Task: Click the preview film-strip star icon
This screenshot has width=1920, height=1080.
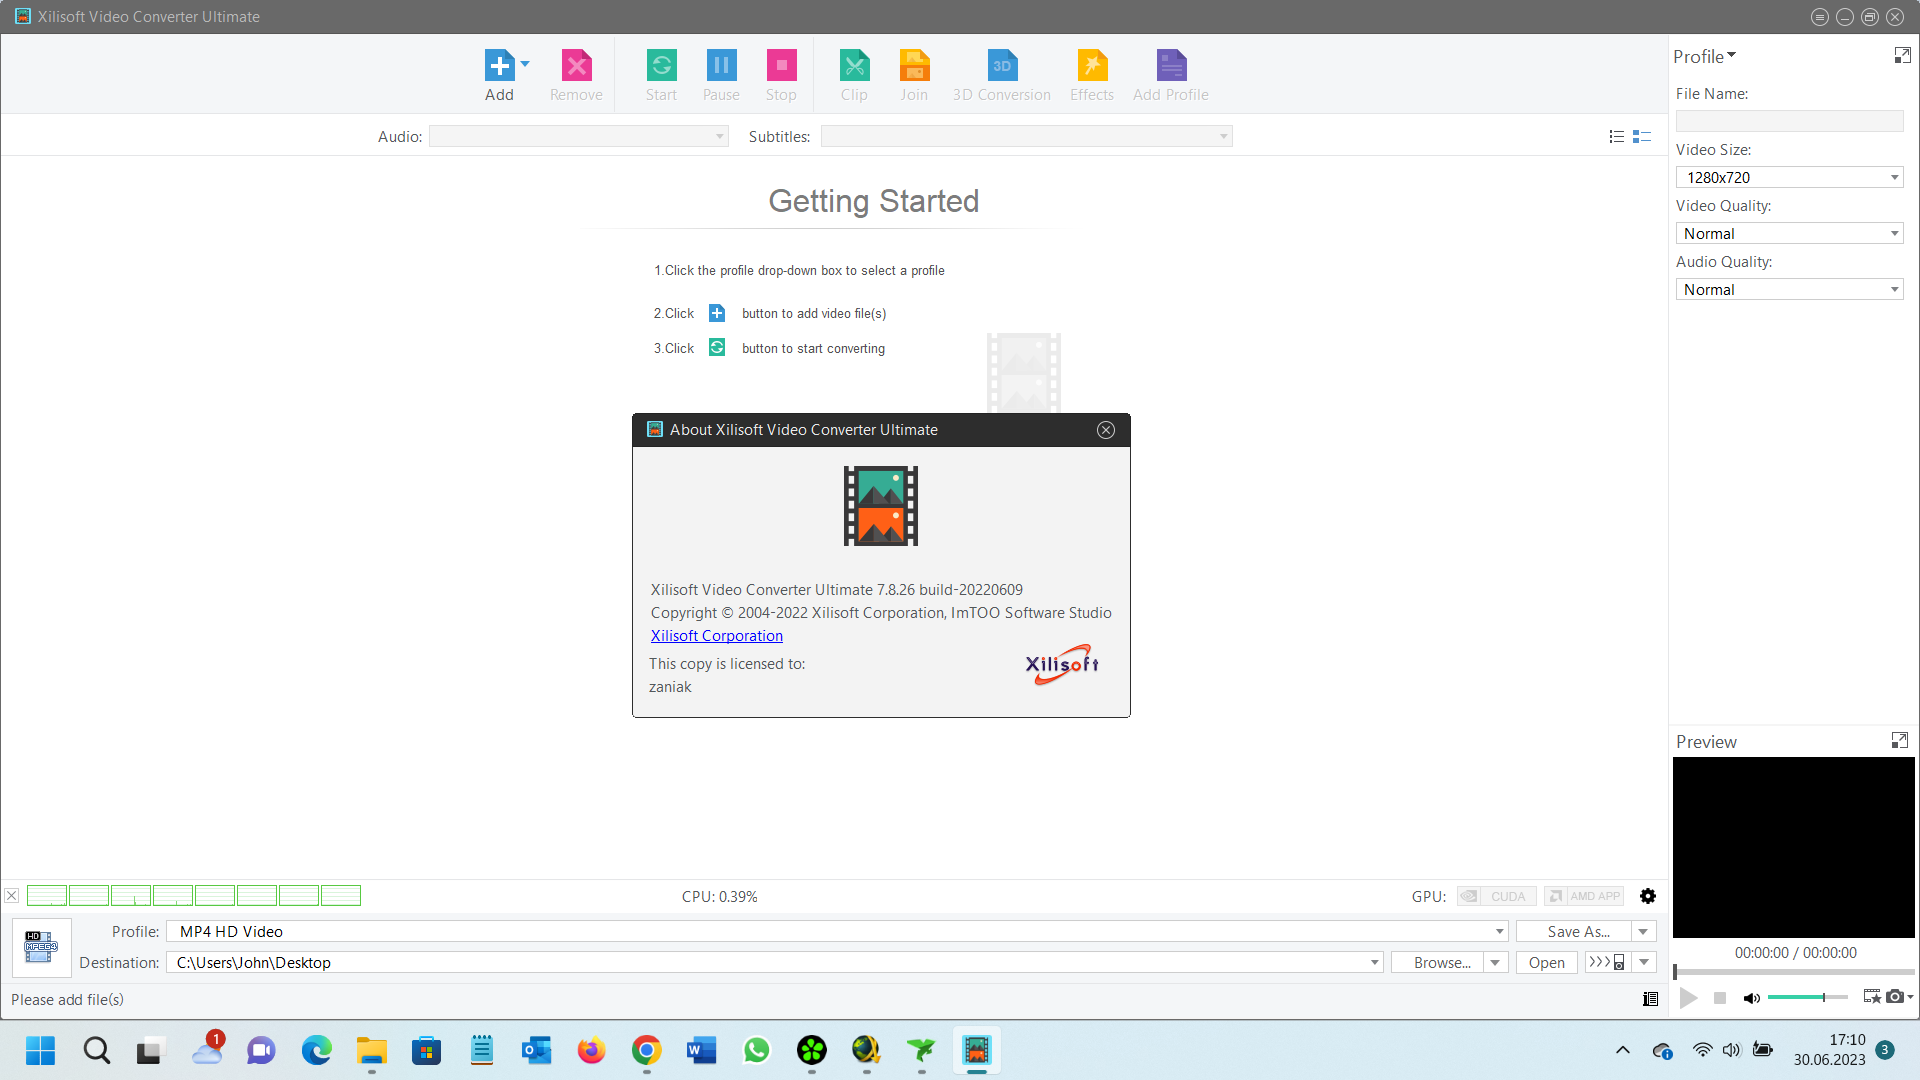Action: coord(1872,996)
